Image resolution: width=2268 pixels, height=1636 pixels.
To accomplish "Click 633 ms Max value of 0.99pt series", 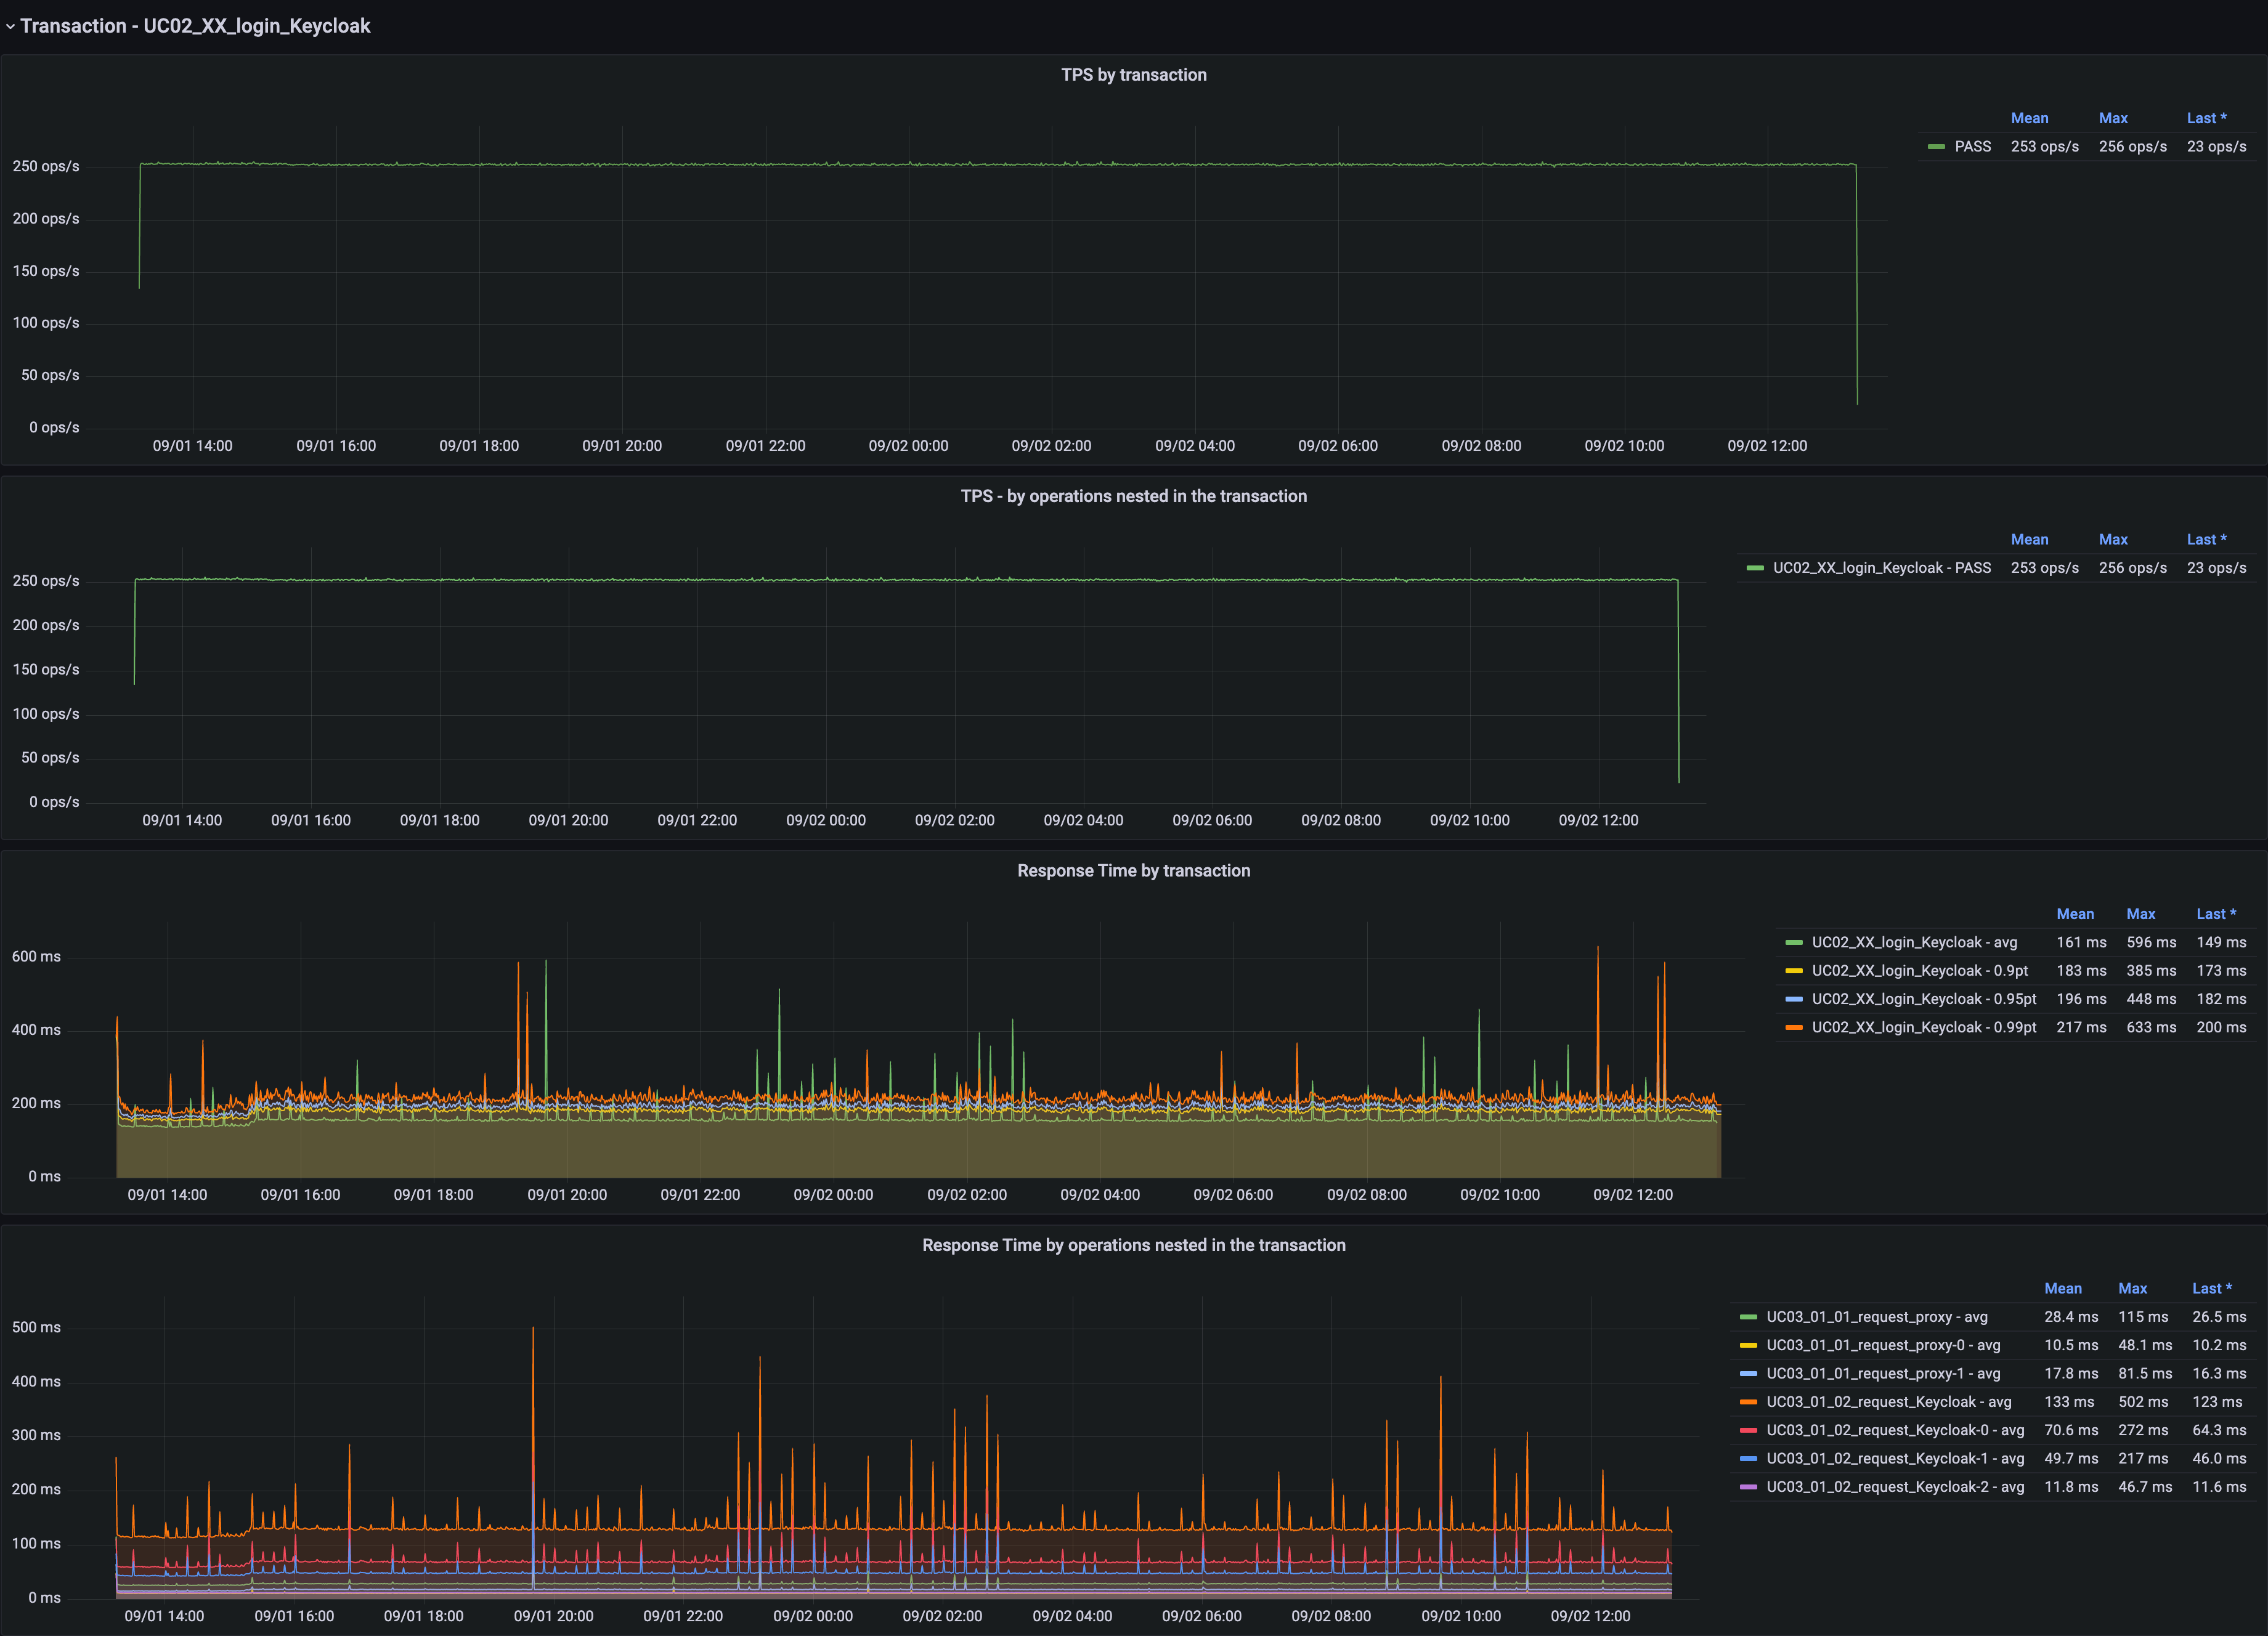I will [x=2151, y=1027].
